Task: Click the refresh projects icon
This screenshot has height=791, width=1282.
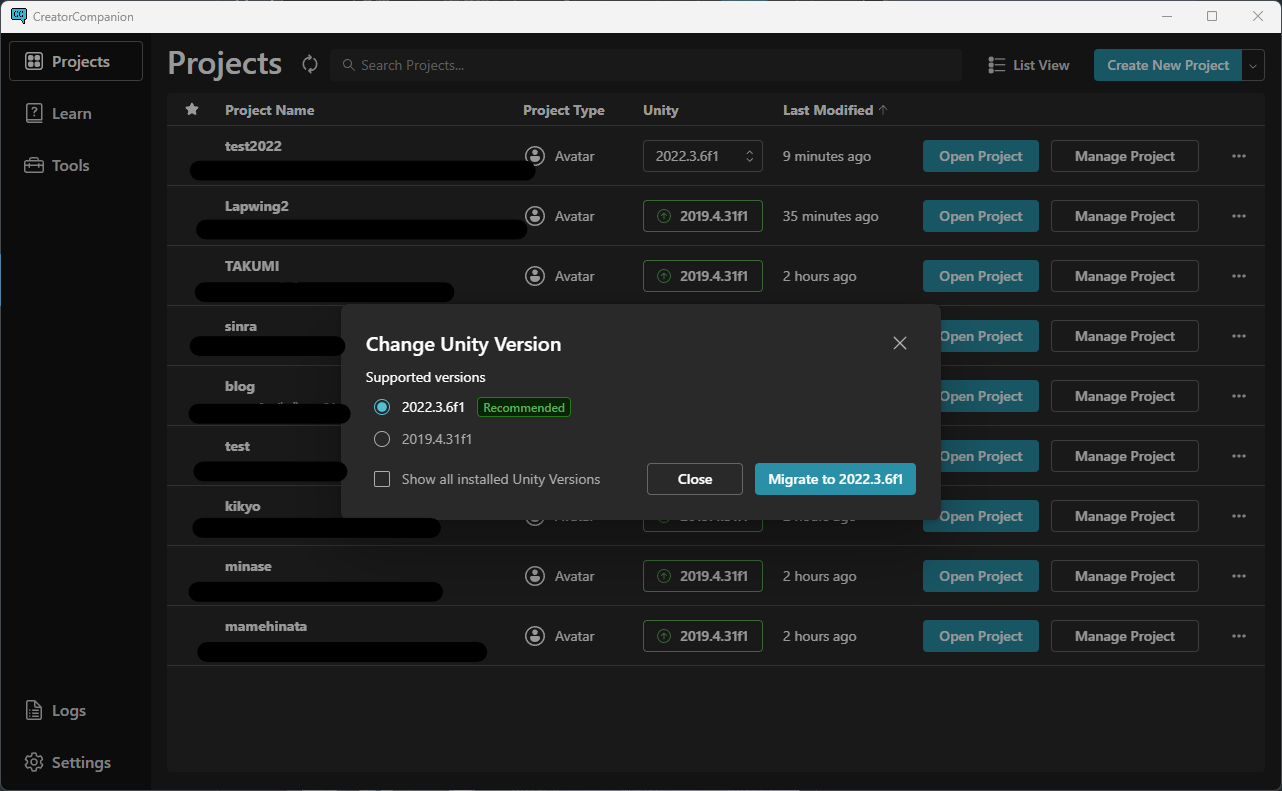Action: (310, 65)
